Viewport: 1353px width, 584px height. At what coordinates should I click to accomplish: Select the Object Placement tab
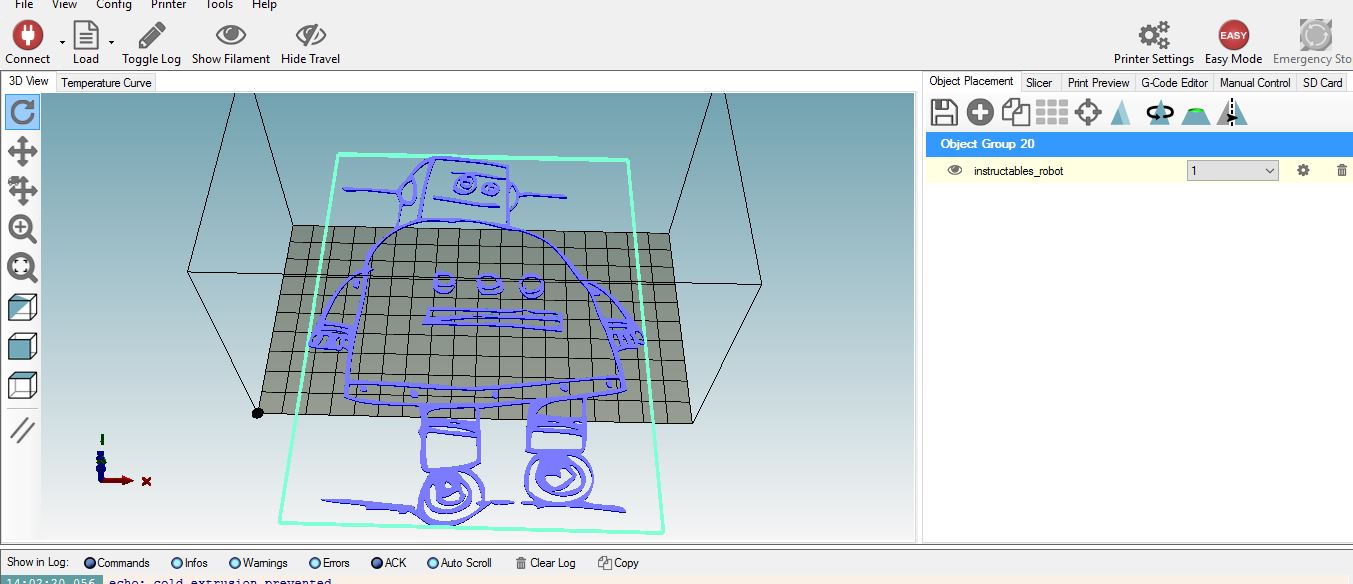tap(971, 82)
